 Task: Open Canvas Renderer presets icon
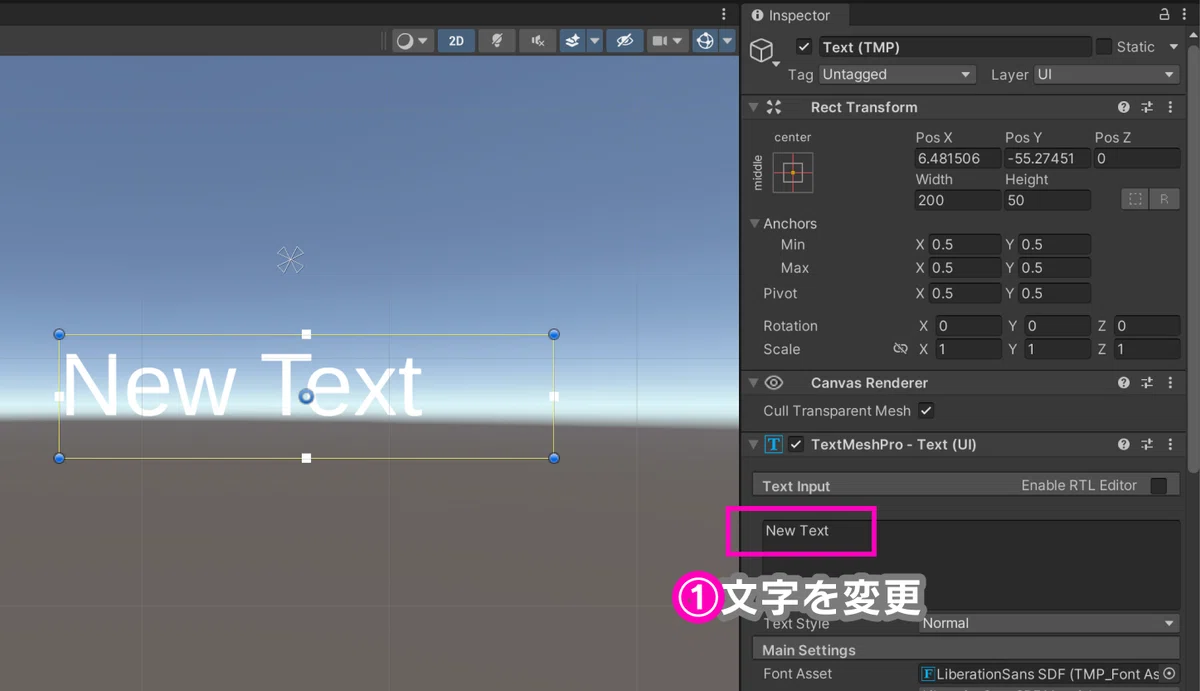tap(1147, 383)
